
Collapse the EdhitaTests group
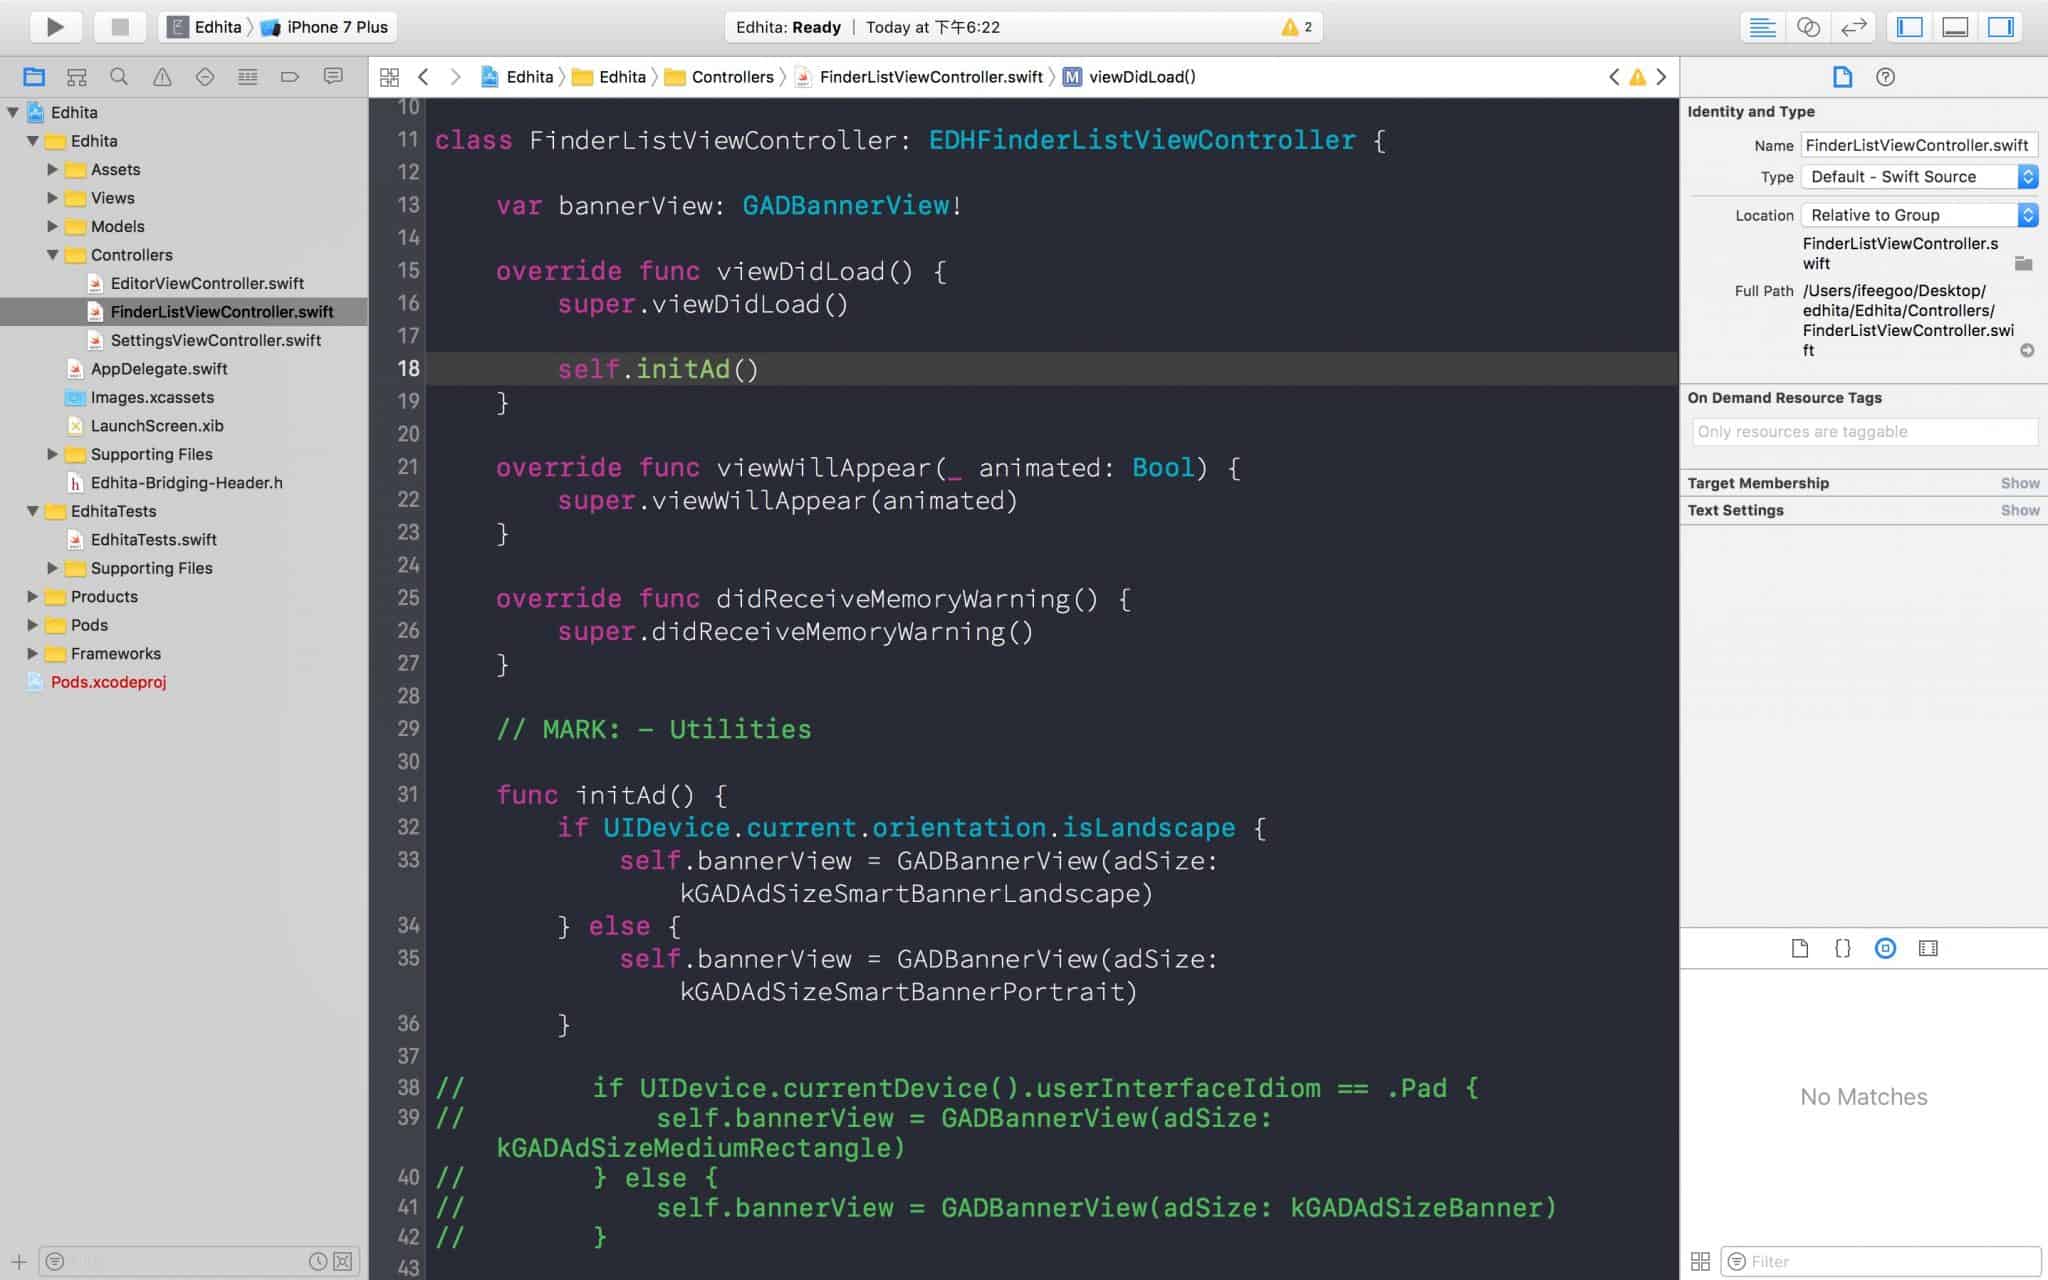point(33,511)
